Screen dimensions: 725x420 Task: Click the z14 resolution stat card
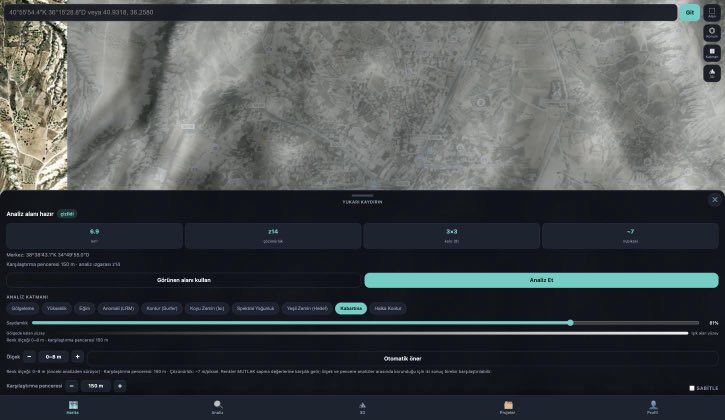pyautogui.click(x=273, y=236)
